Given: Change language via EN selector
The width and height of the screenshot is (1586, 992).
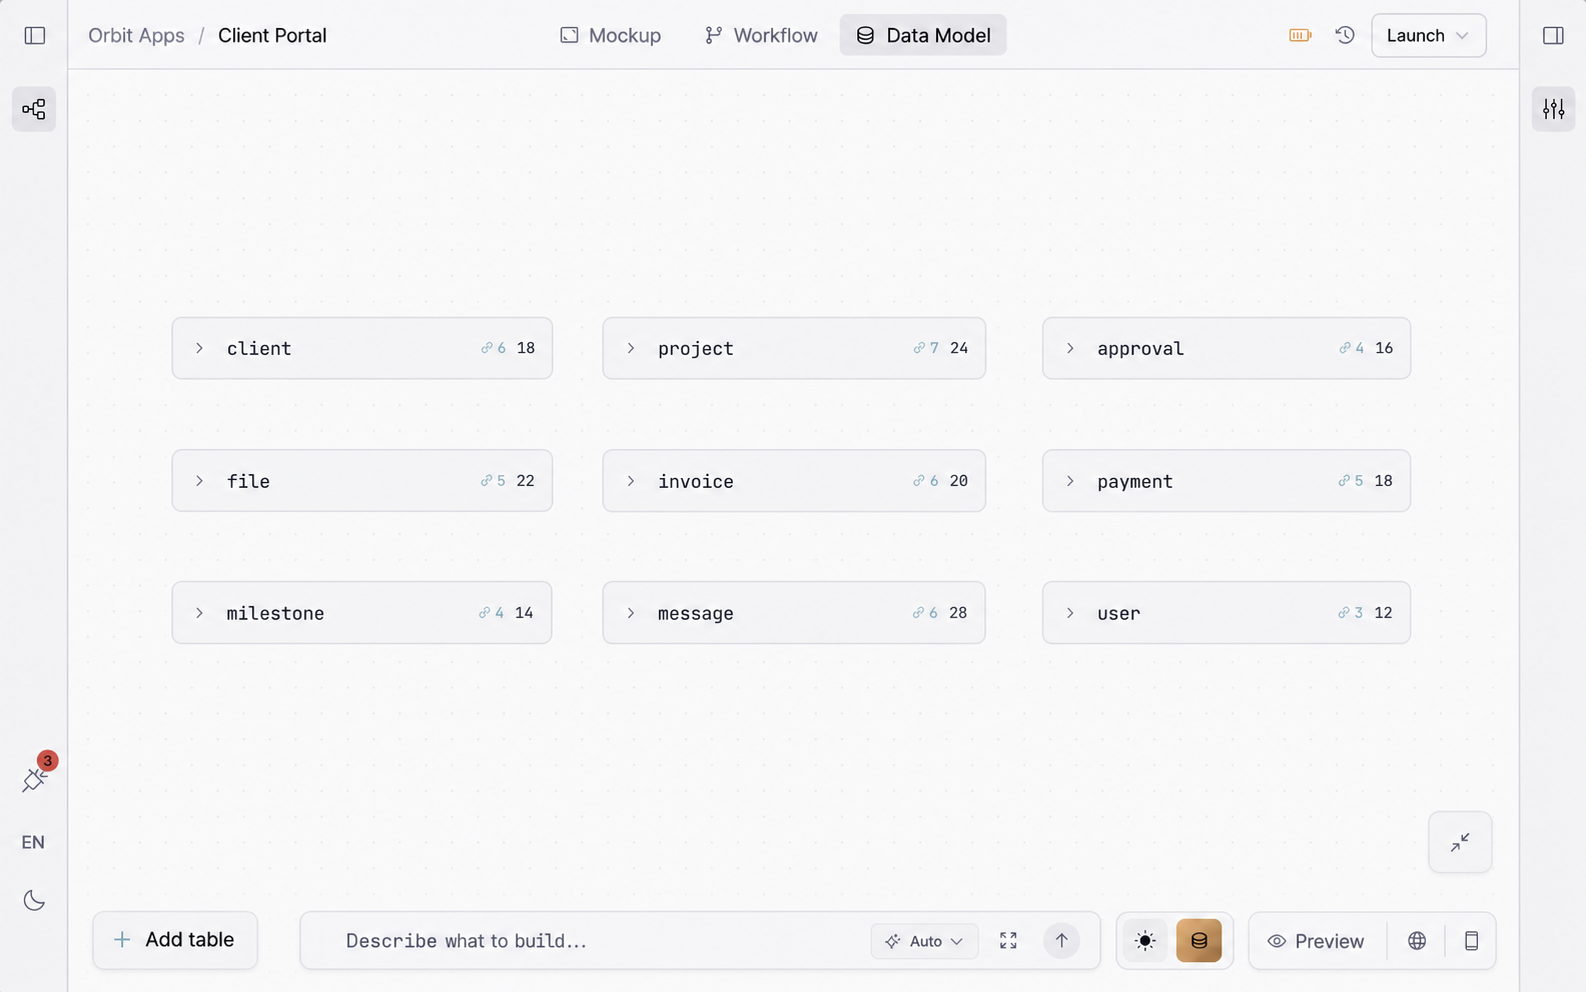Looking at the screenshot, I should coord(33,842).
